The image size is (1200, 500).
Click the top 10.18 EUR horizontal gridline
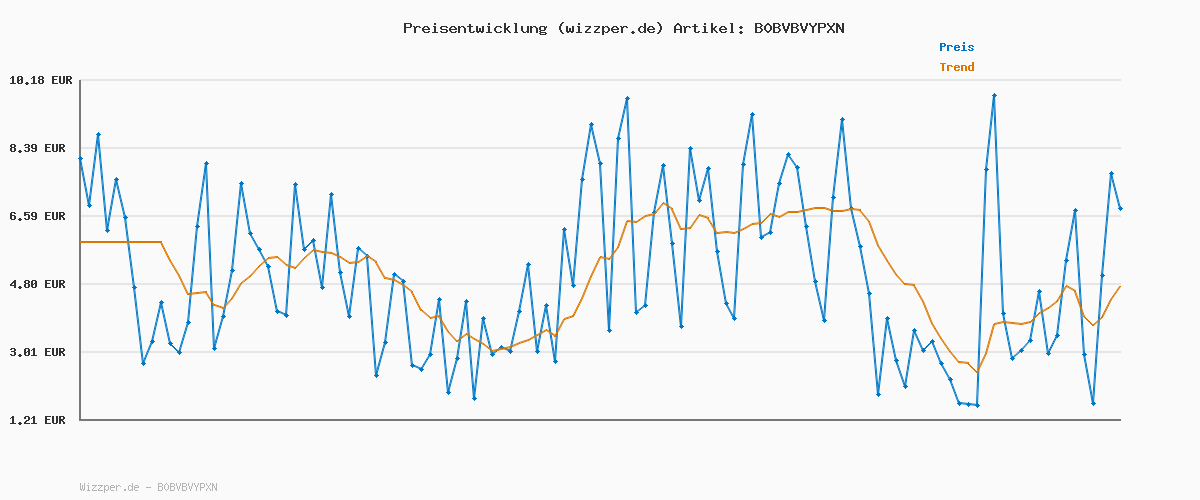pos(600,80)
